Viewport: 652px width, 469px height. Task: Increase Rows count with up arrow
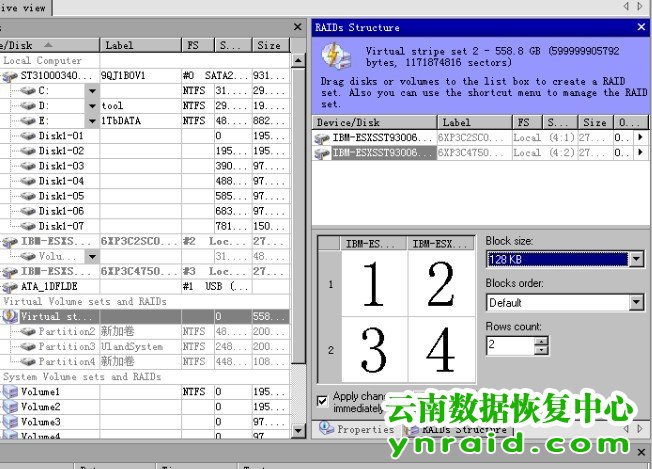coord(542,340)
